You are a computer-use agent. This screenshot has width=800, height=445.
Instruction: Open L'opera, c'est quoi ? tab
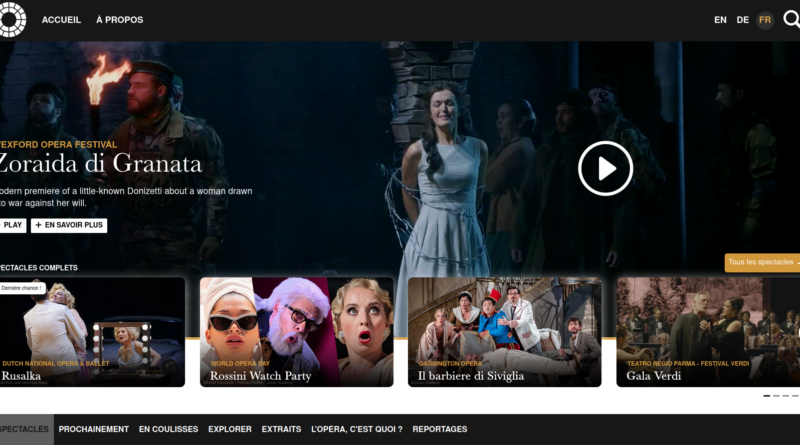(357, 429)
